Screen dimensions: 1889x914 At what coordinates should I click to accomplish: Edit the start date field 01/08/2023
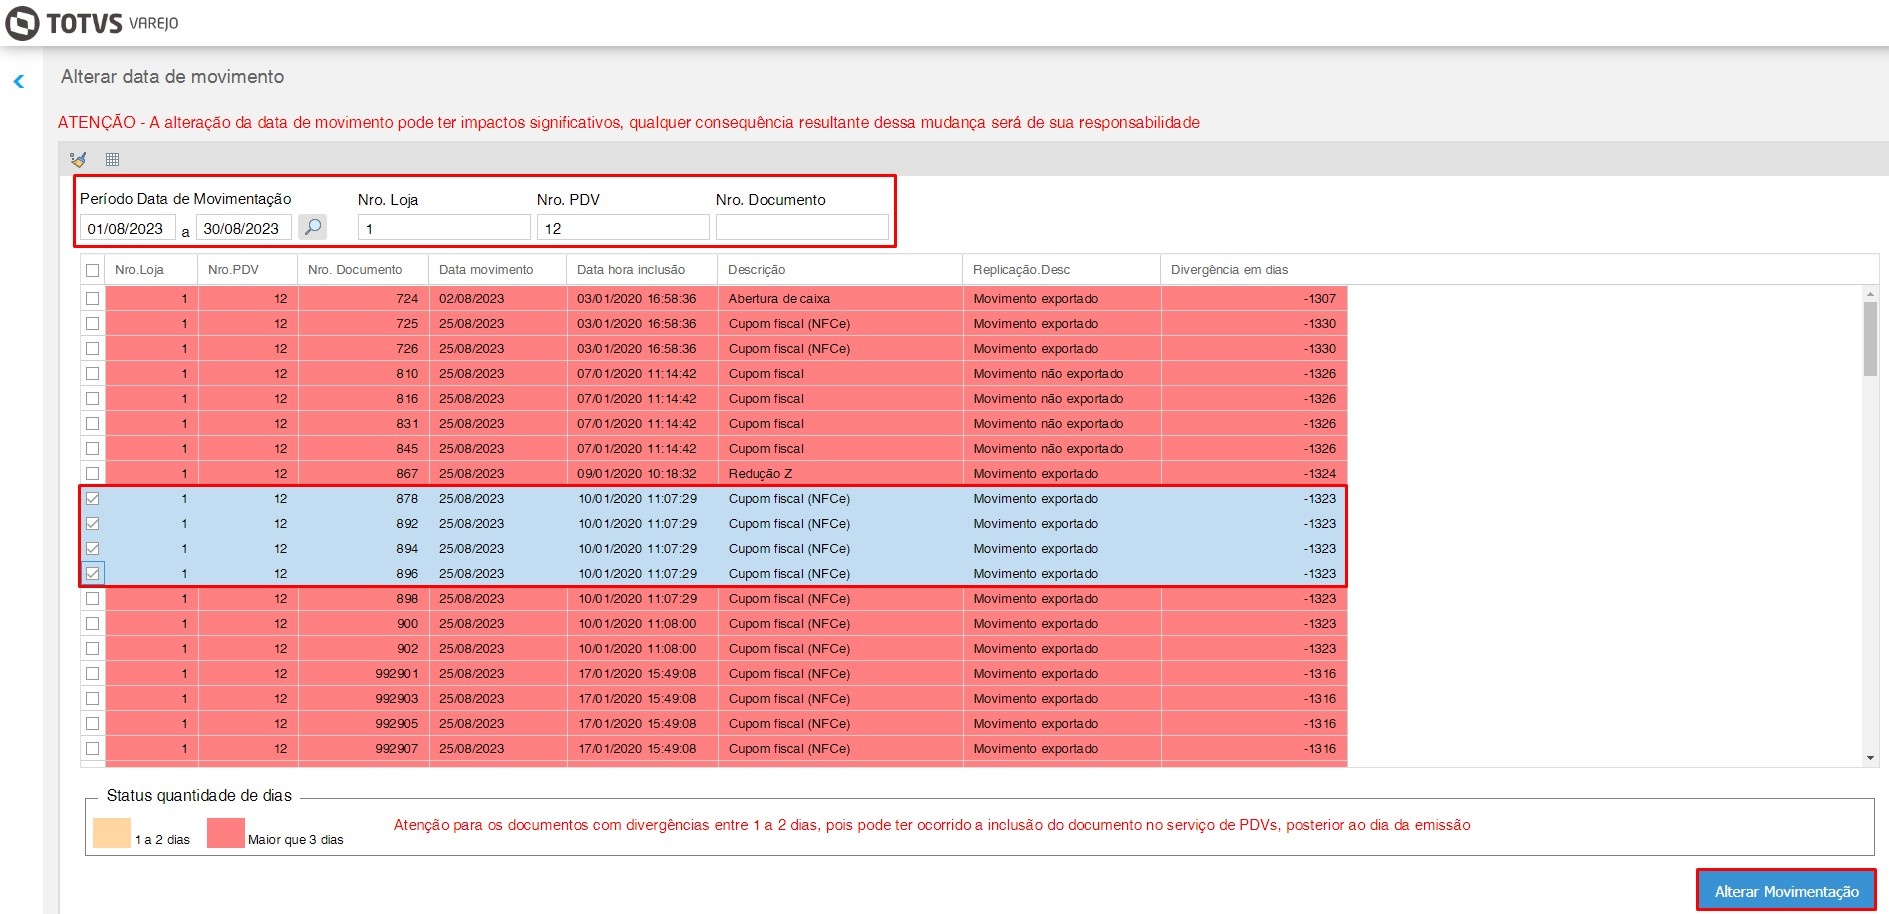pos(128,228)
